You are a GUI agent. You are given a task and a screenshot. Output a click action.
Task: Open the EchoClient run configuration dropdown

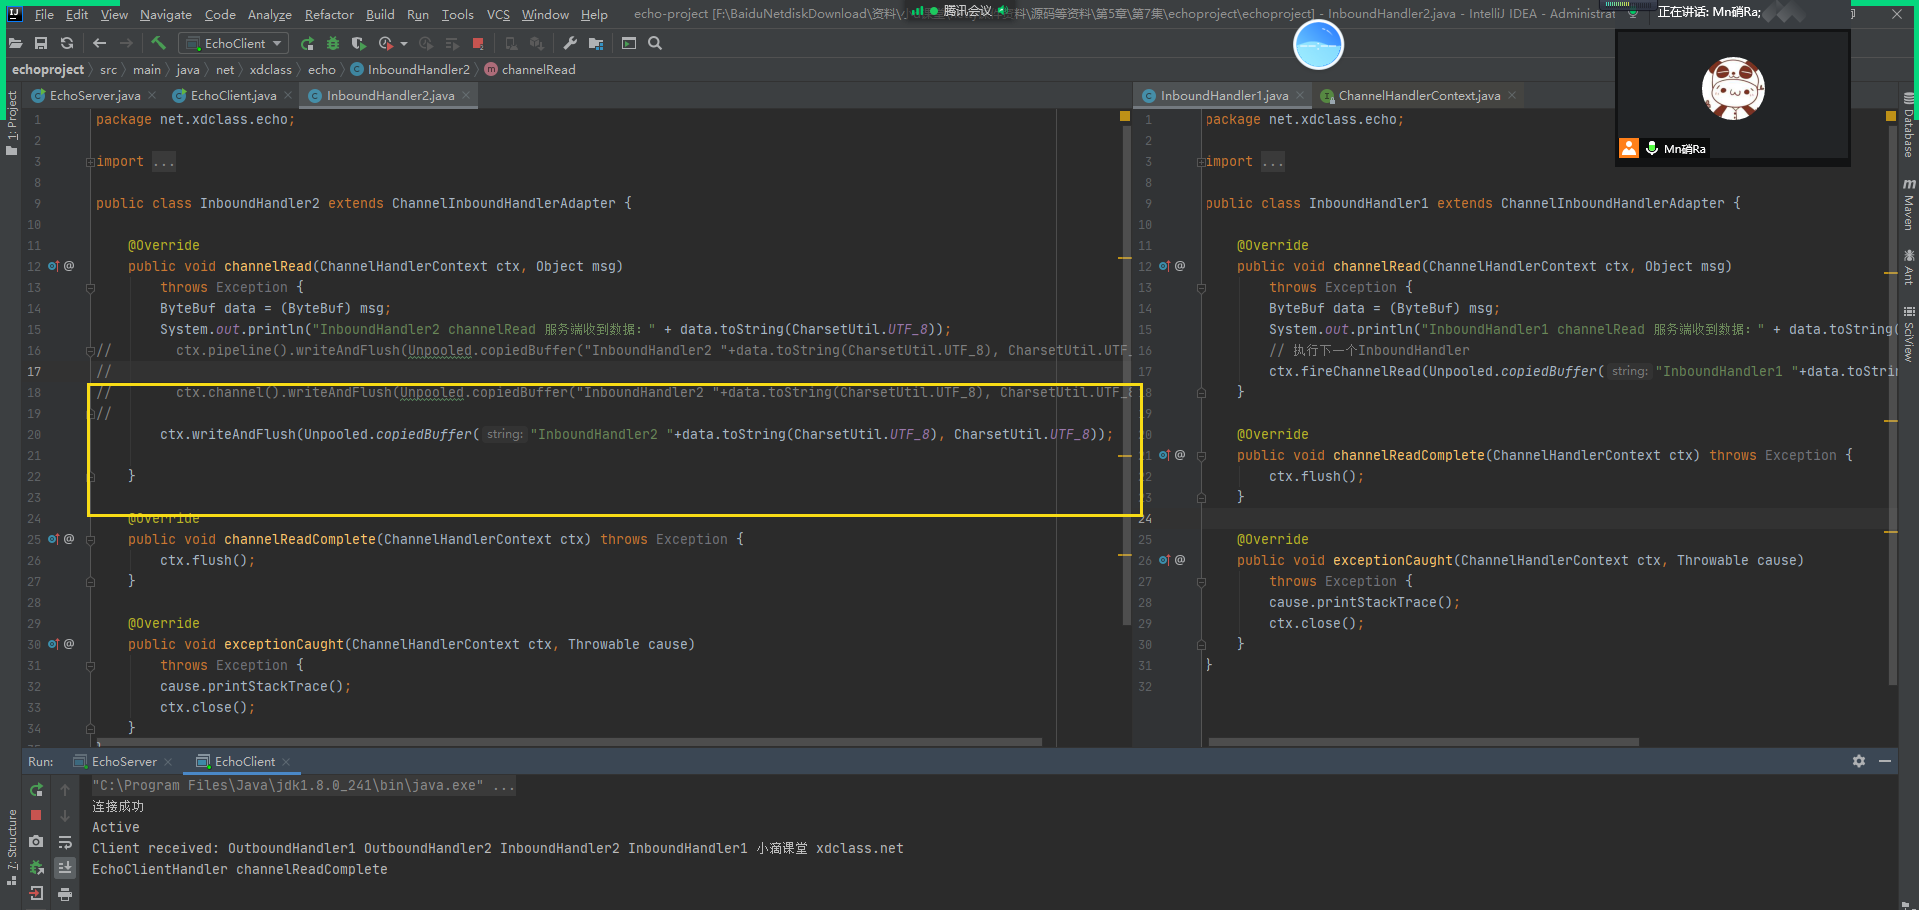(x=234, y=43)
